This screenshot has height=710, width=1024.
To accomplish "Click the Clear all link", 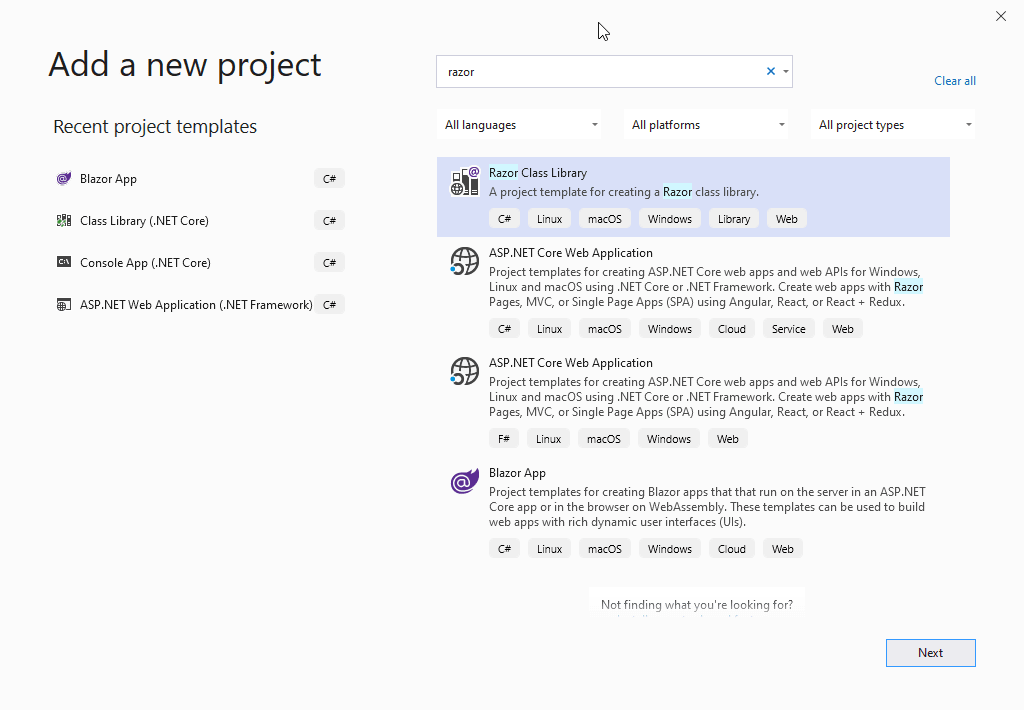I will click(955, 81).
